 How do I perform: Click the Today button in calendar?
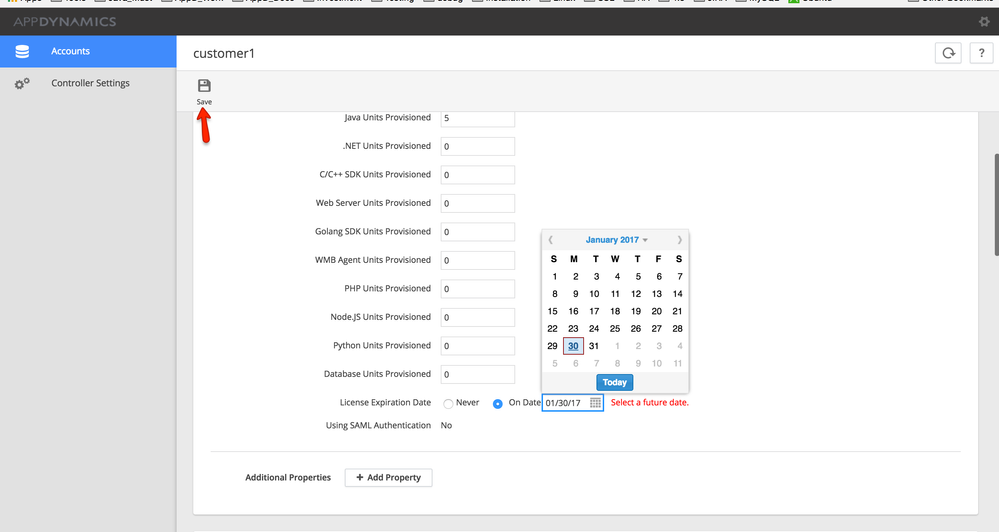[x=615, y=382]
